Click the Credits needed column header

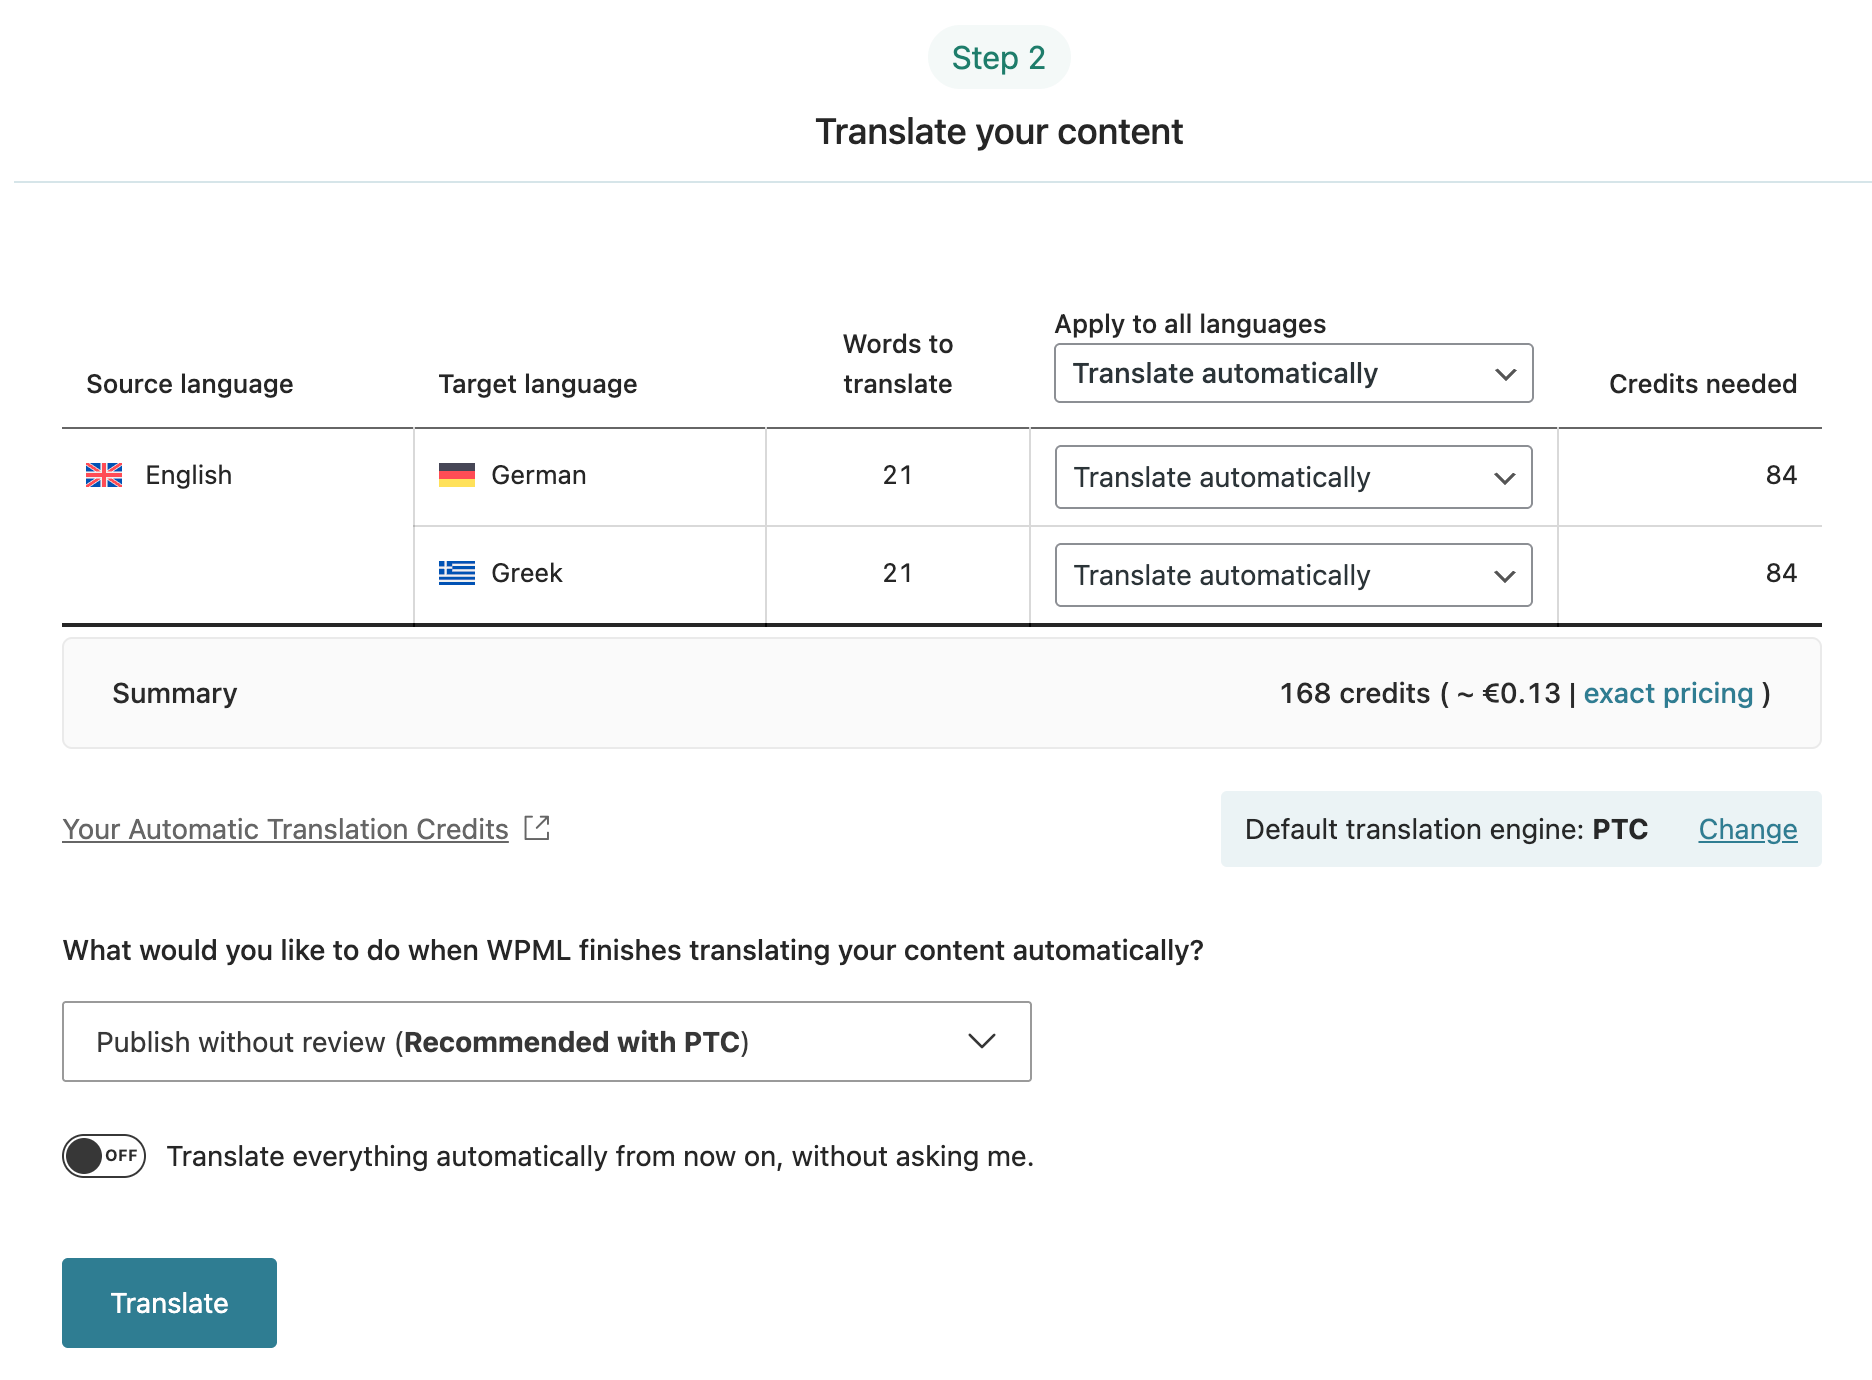pyautogui.click(x=1702, y=384)
